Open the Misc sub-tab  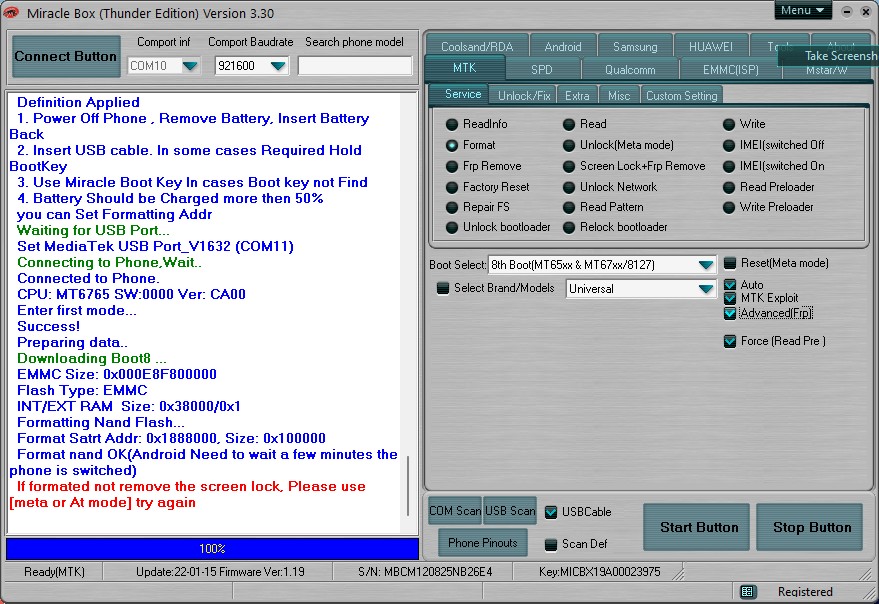(619, 96)
